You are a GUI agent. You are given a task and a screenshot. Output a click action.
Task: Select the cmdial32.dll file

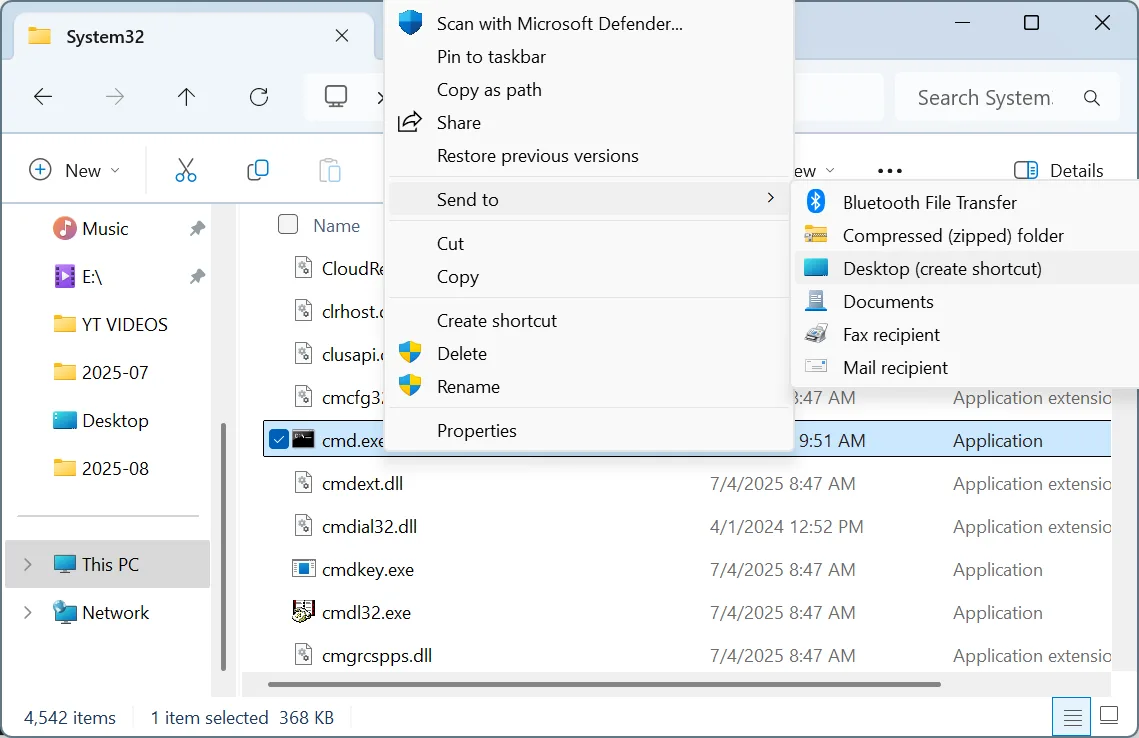coord(369,526)
